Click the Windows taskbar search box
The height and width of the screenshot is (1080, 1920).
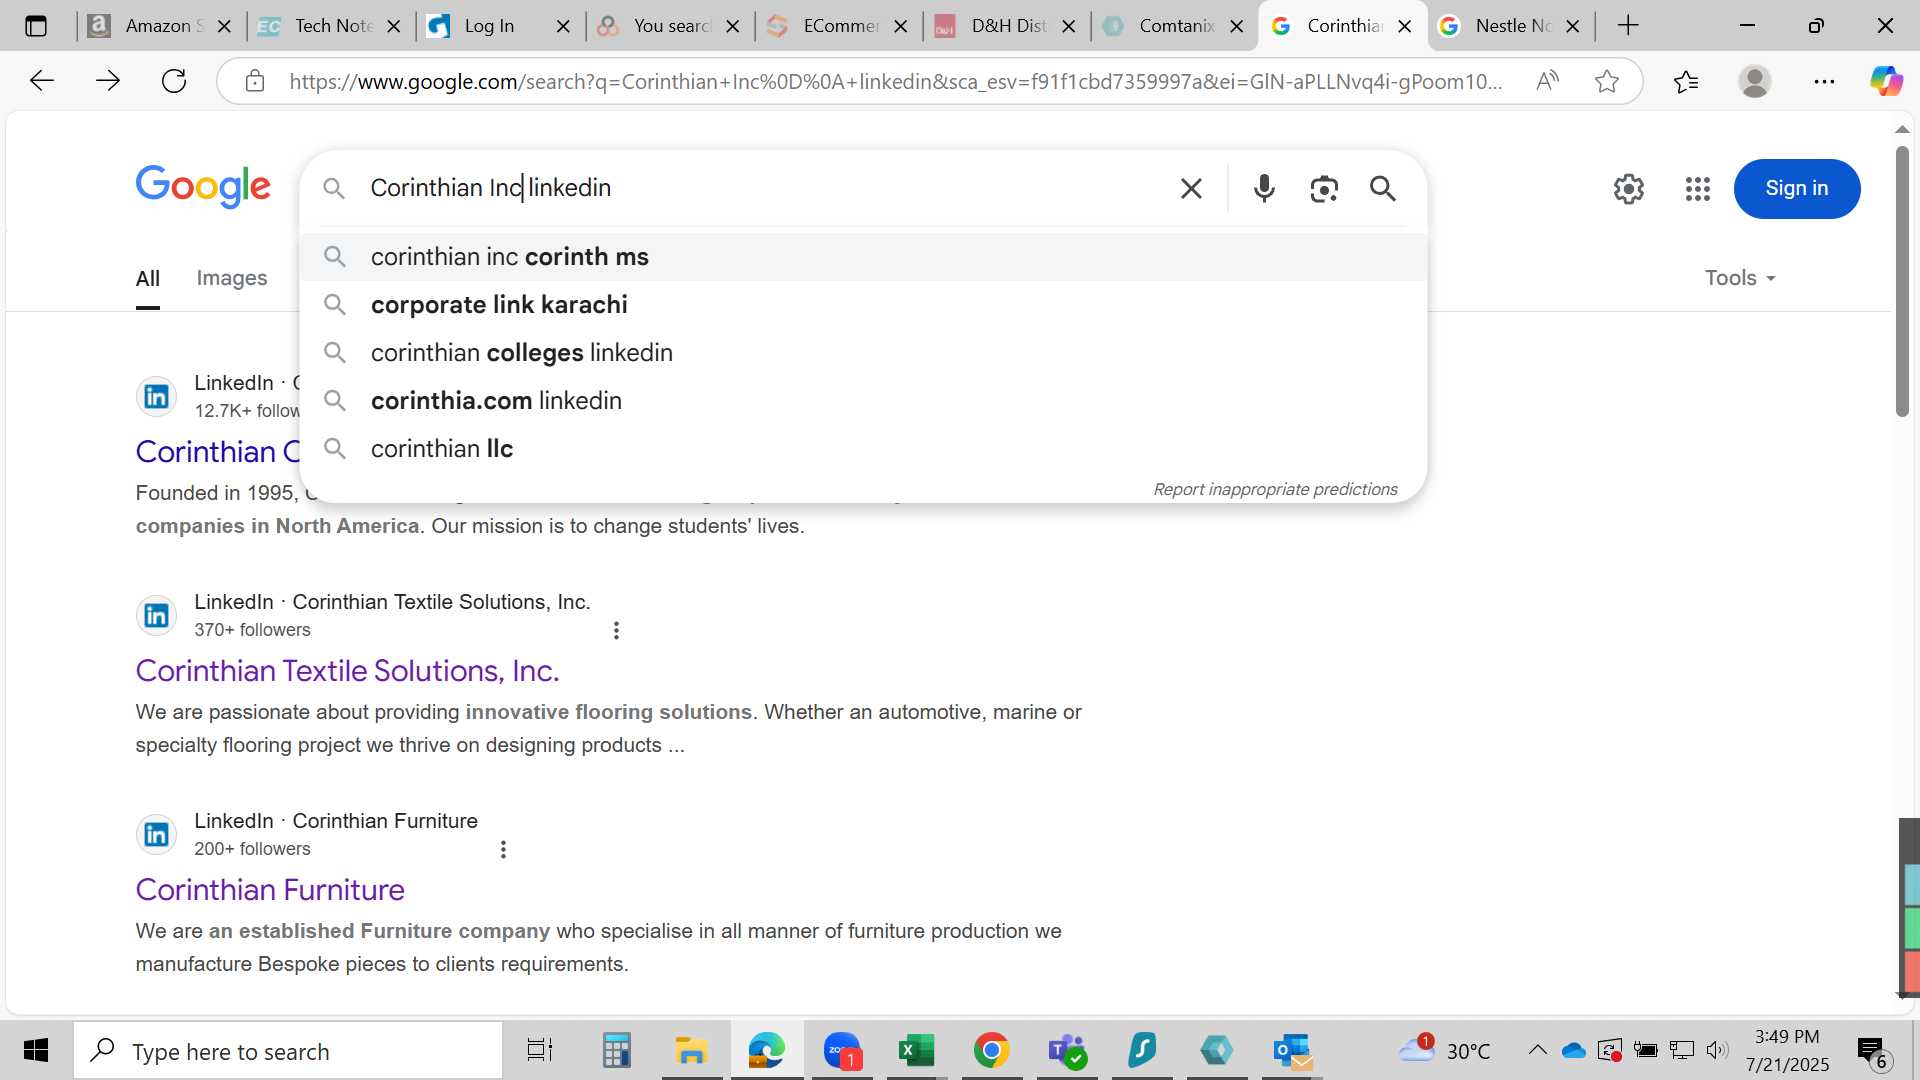(x=288, y=1051)
